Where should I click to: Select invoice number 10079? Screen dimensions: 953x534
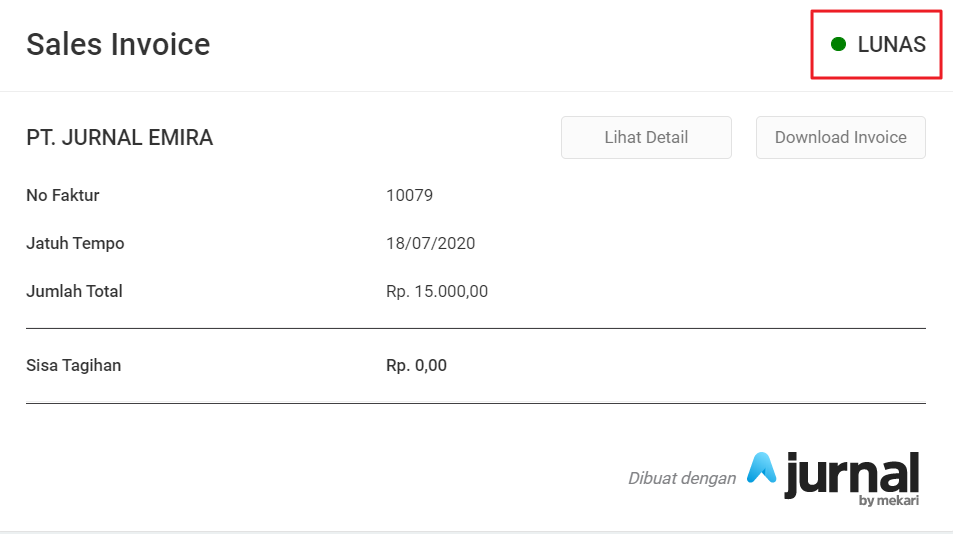409,195
